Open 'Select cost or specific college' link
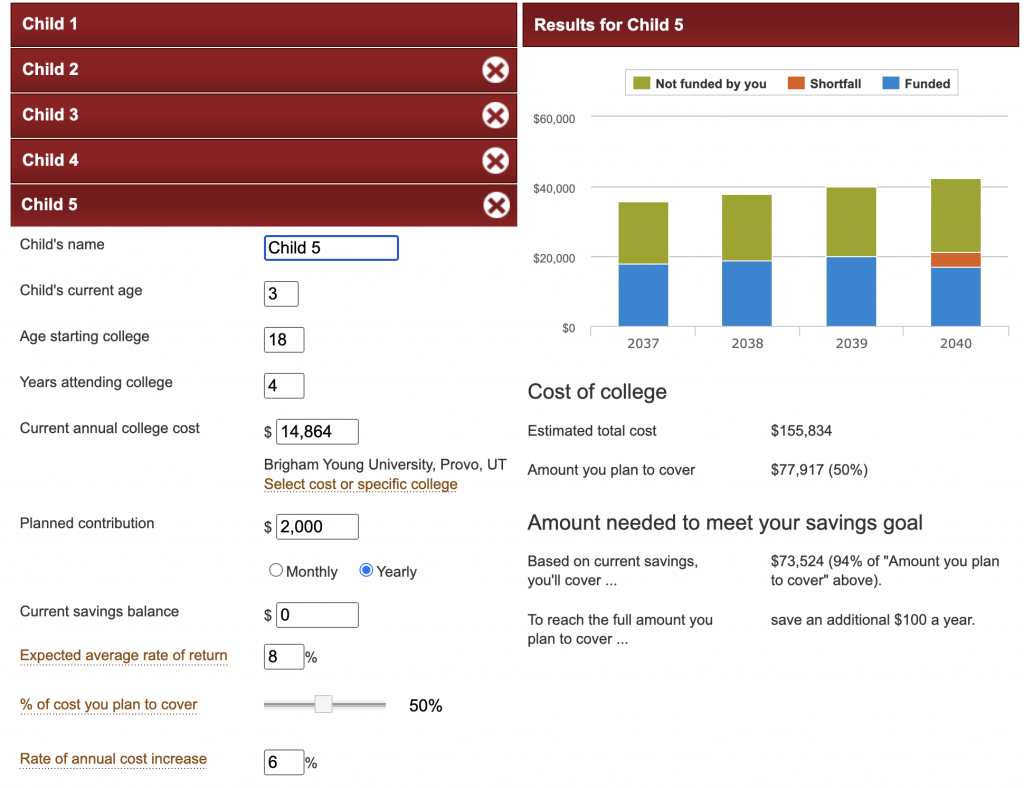Screen dimensions: 1024x788 click(x=360, y=484)
